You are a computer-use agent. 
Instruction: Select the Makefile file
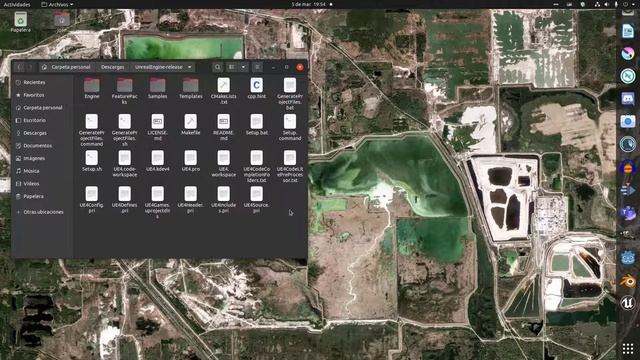[x=191, y=124]
